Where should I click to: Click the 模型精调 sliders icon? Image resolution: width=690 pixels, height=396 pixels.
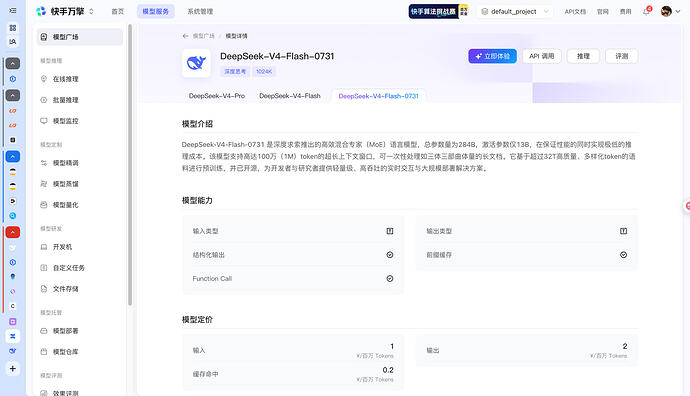[x=44, y=163]
